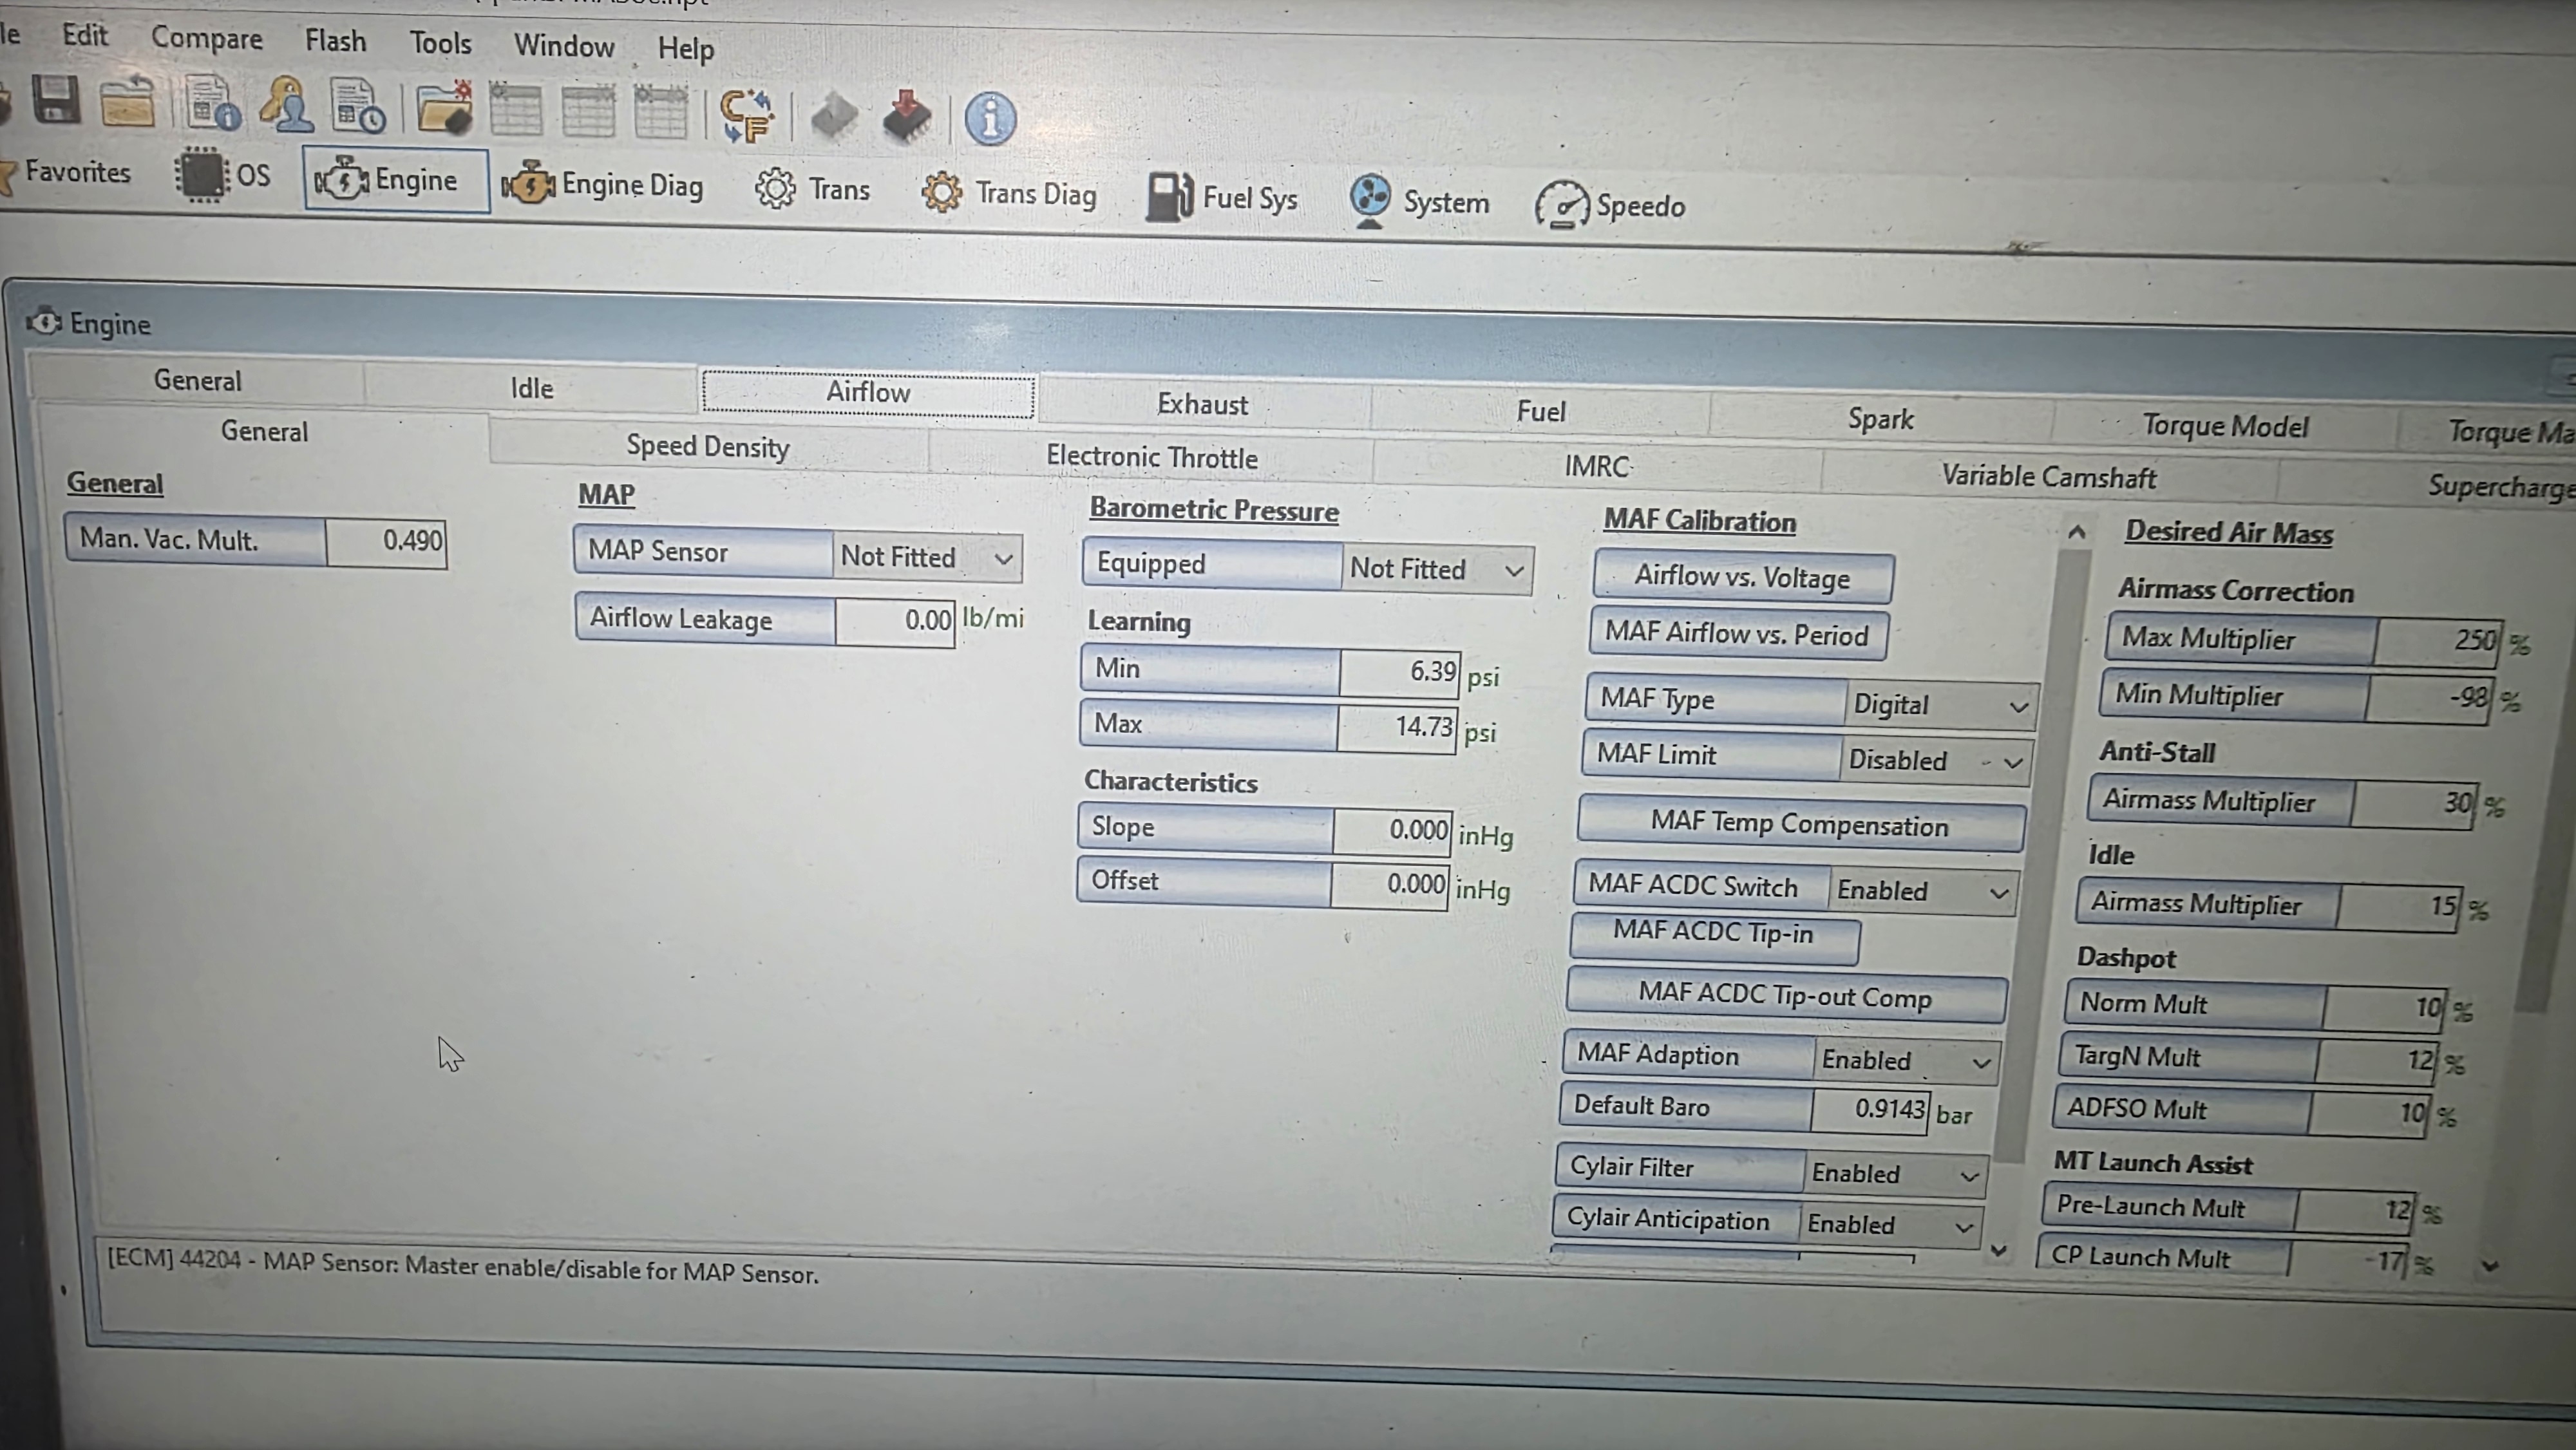This screenshot has width=2576, height=1450.
Task: Open the Flash menu
Action: click(x=335, y=41)
